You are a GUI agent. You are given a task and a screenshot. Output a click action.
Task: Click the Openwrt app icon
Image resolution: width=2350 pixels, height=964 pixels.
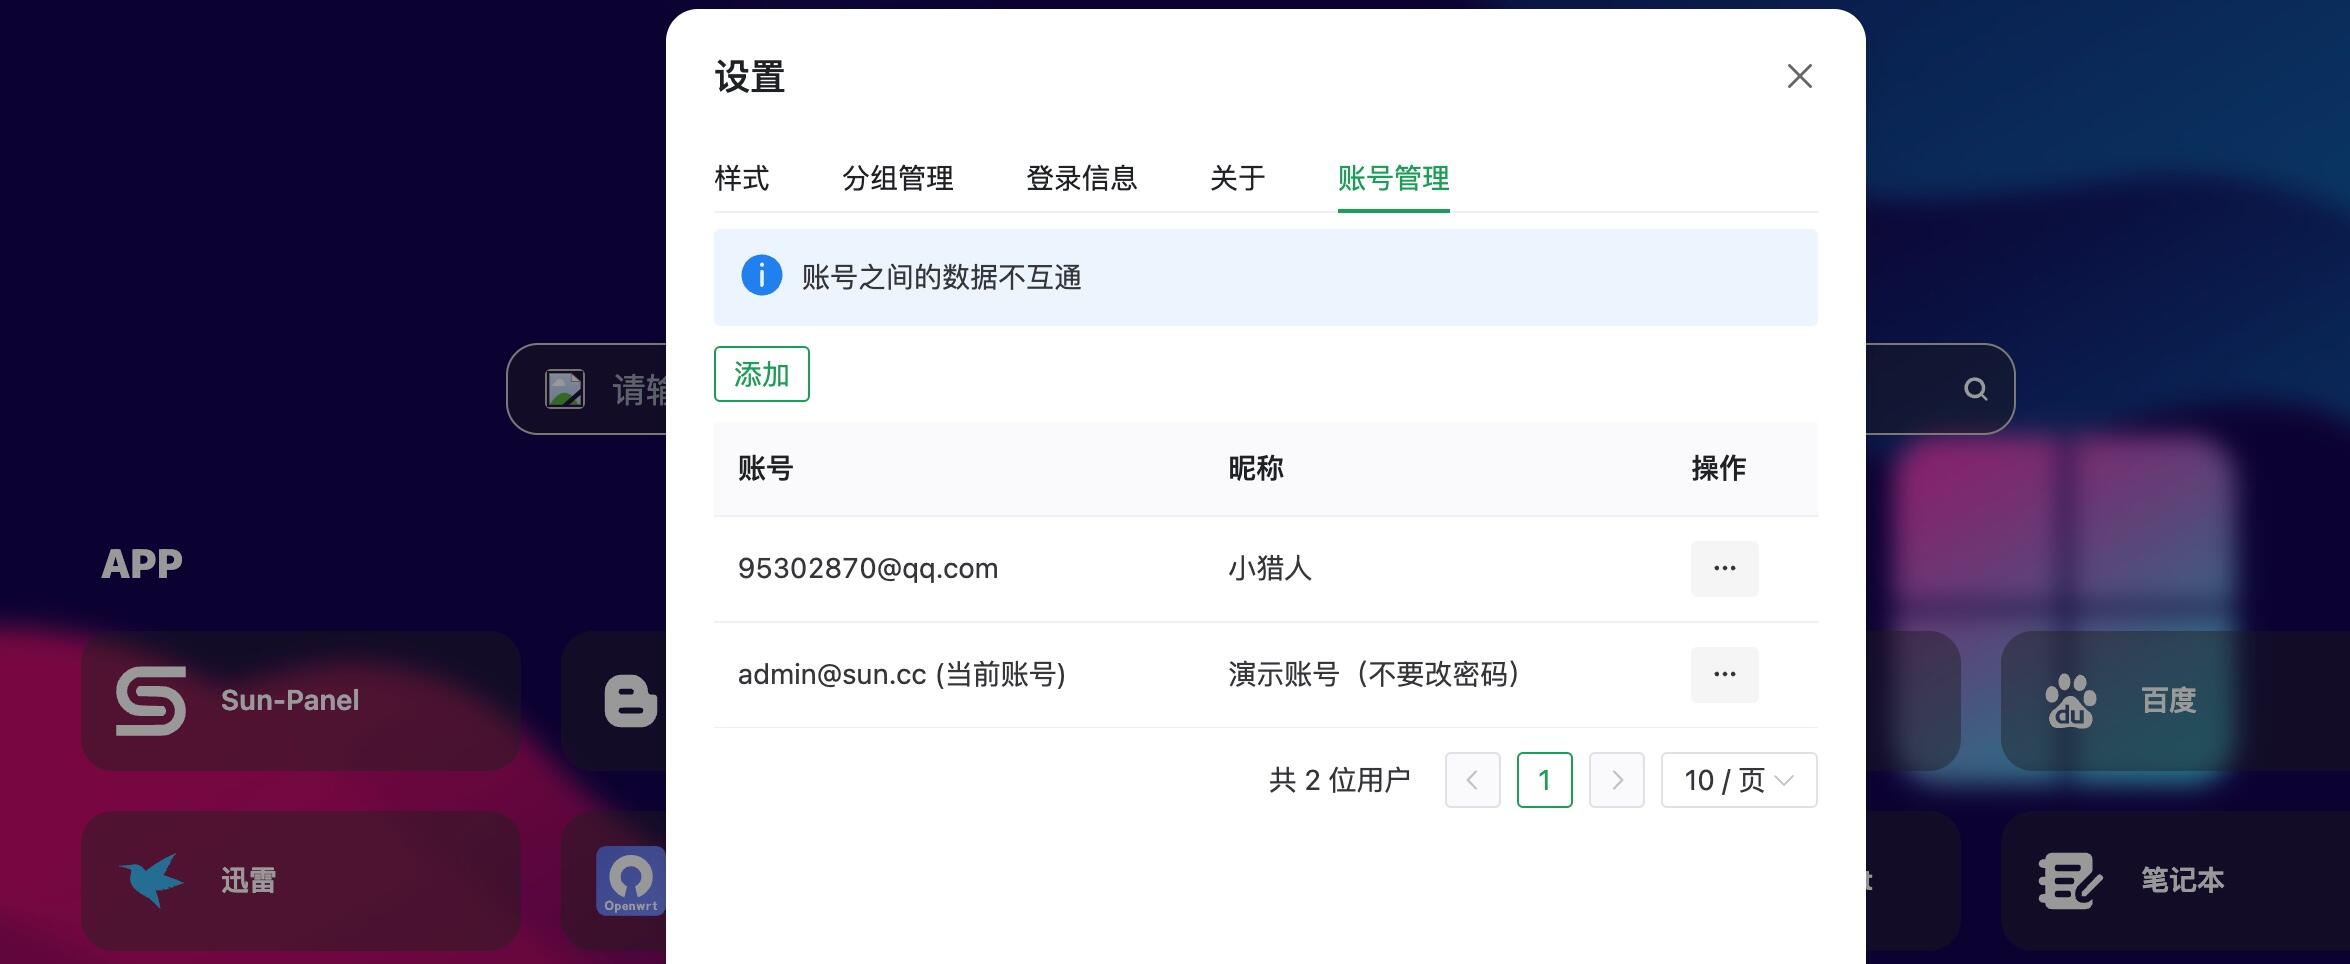(631, 880)
